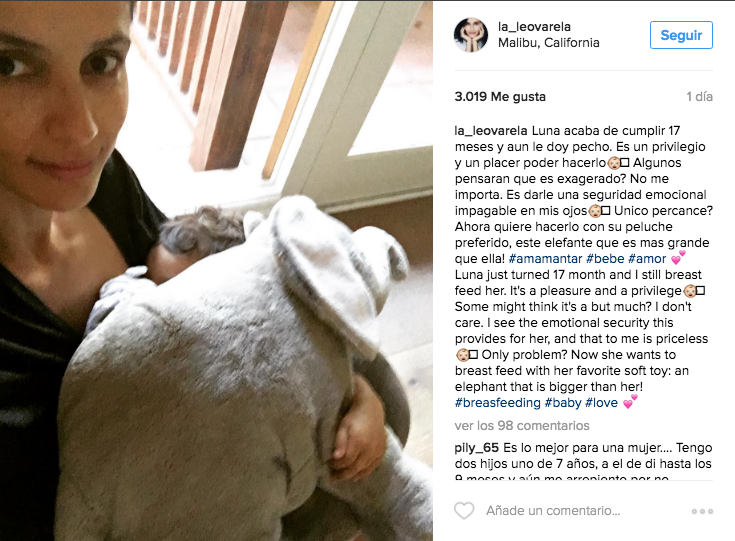Open la_leovarela username in the header
The image size is (735, 541).
534,27
